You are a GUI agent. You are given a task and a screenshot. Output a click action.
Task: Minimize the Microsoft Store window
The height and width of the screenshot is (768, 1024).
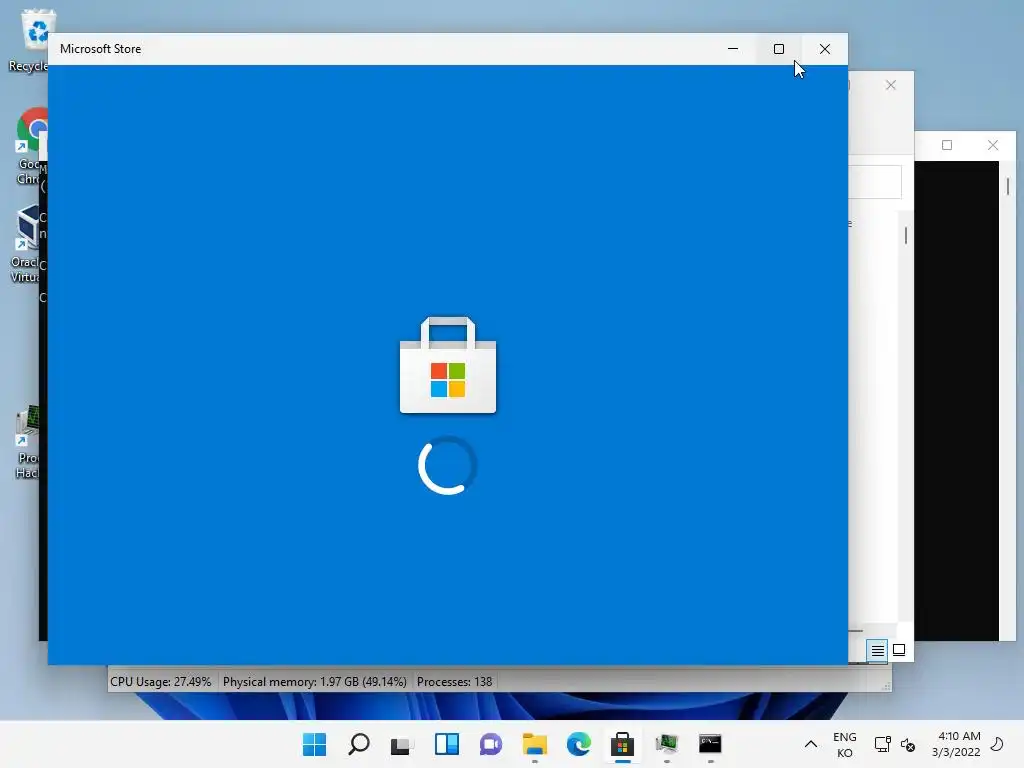733,49
